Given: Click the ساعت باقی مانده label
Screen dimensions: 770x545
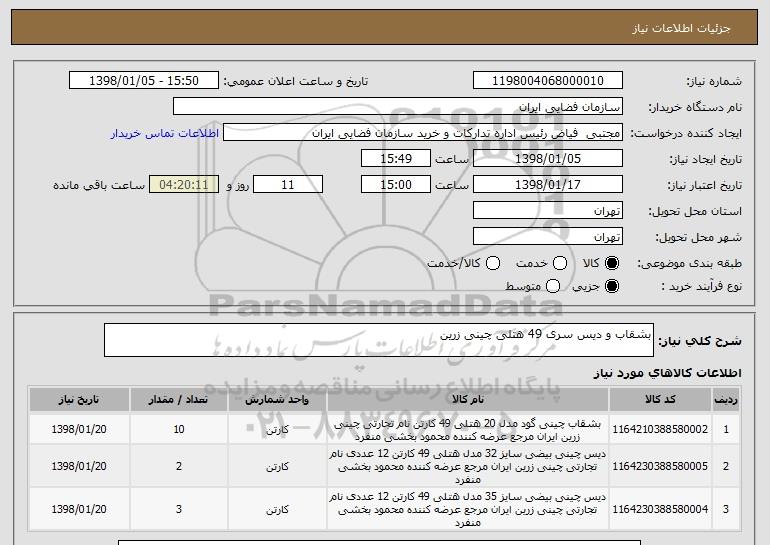Looking at the screenshot, I should click(99, 185).
